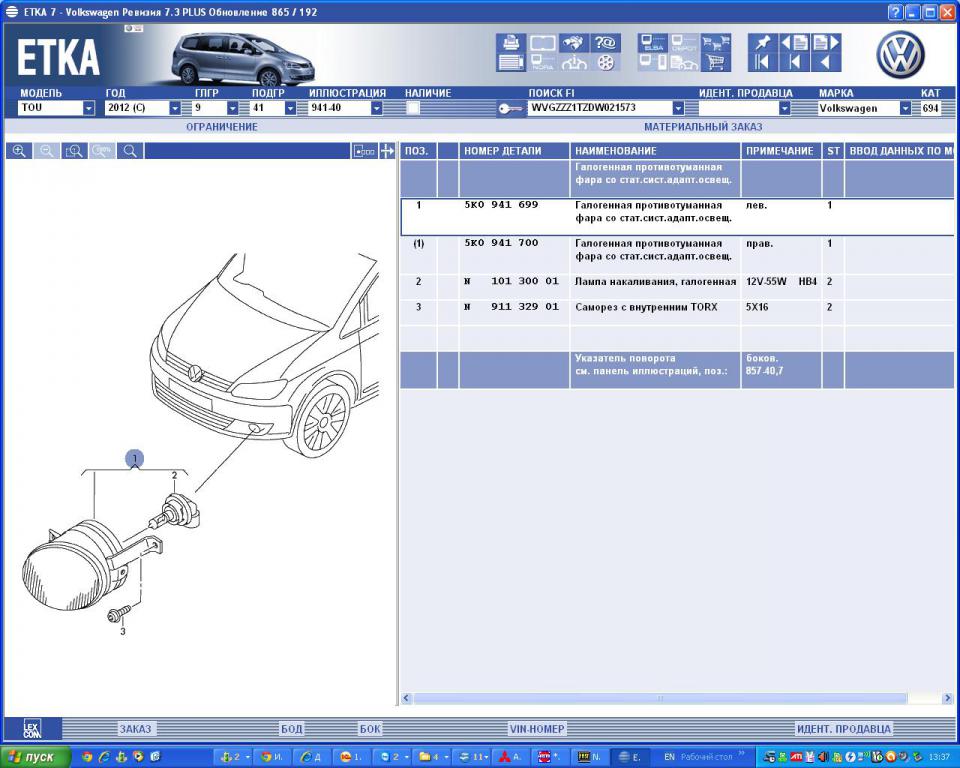Open the ELSA link icon
Image resolution: width=960 pixels, height=768 pixels.
[x=653, y=43]
